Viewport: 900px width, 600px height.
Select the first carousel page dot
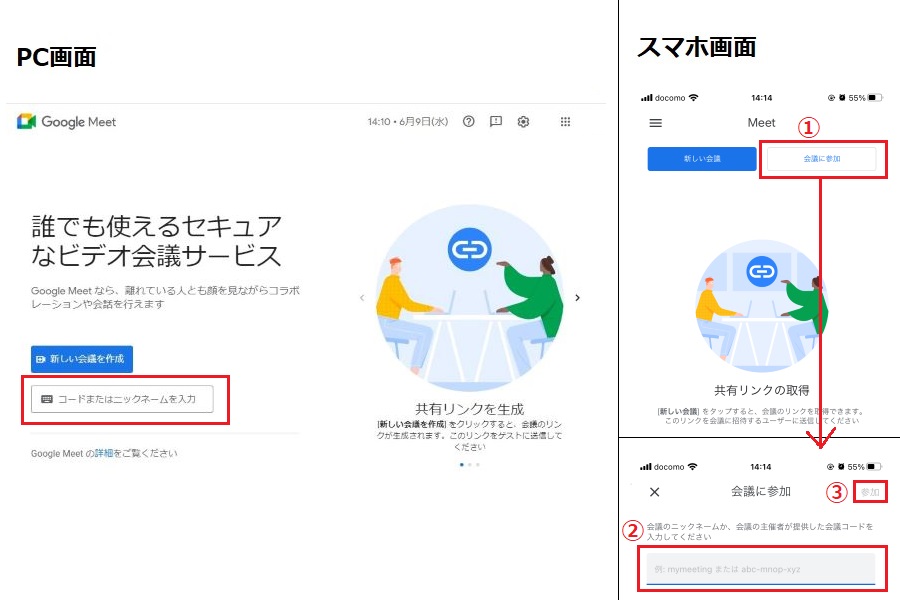(461, 465)
